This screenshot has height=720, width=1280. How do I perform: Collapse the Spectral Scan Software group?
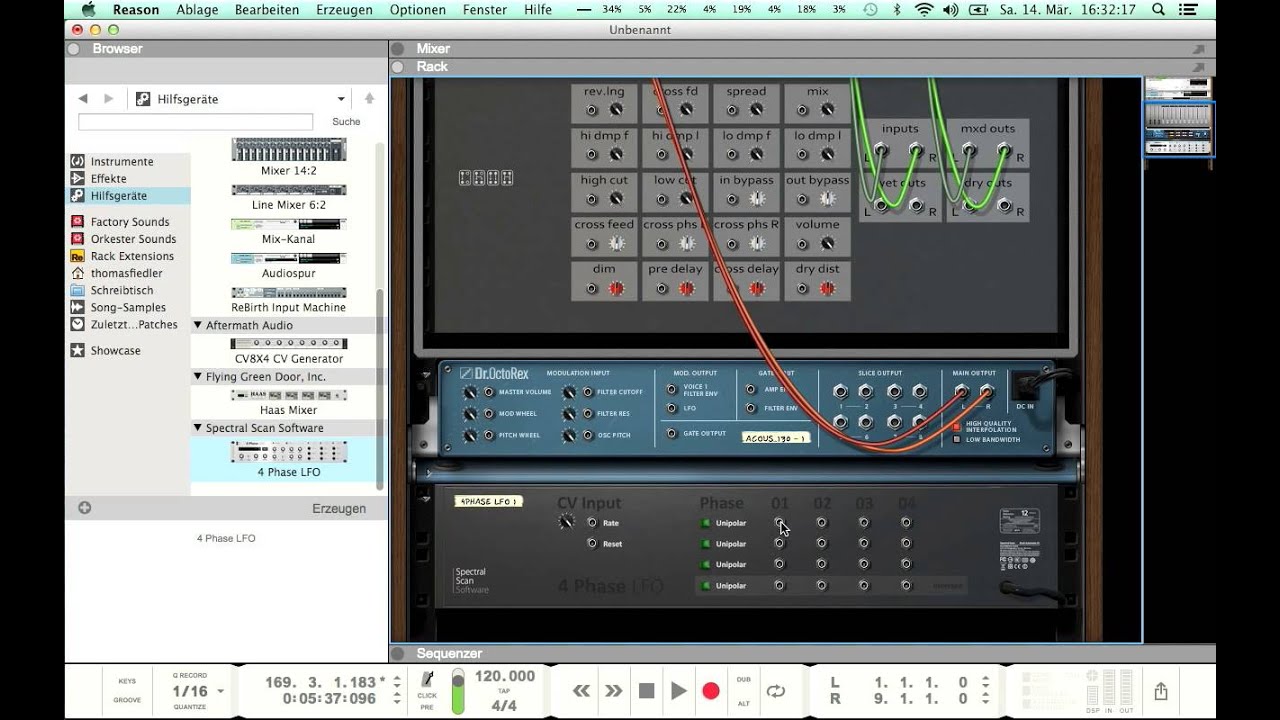pyautogui.click(x=198, y=428)
